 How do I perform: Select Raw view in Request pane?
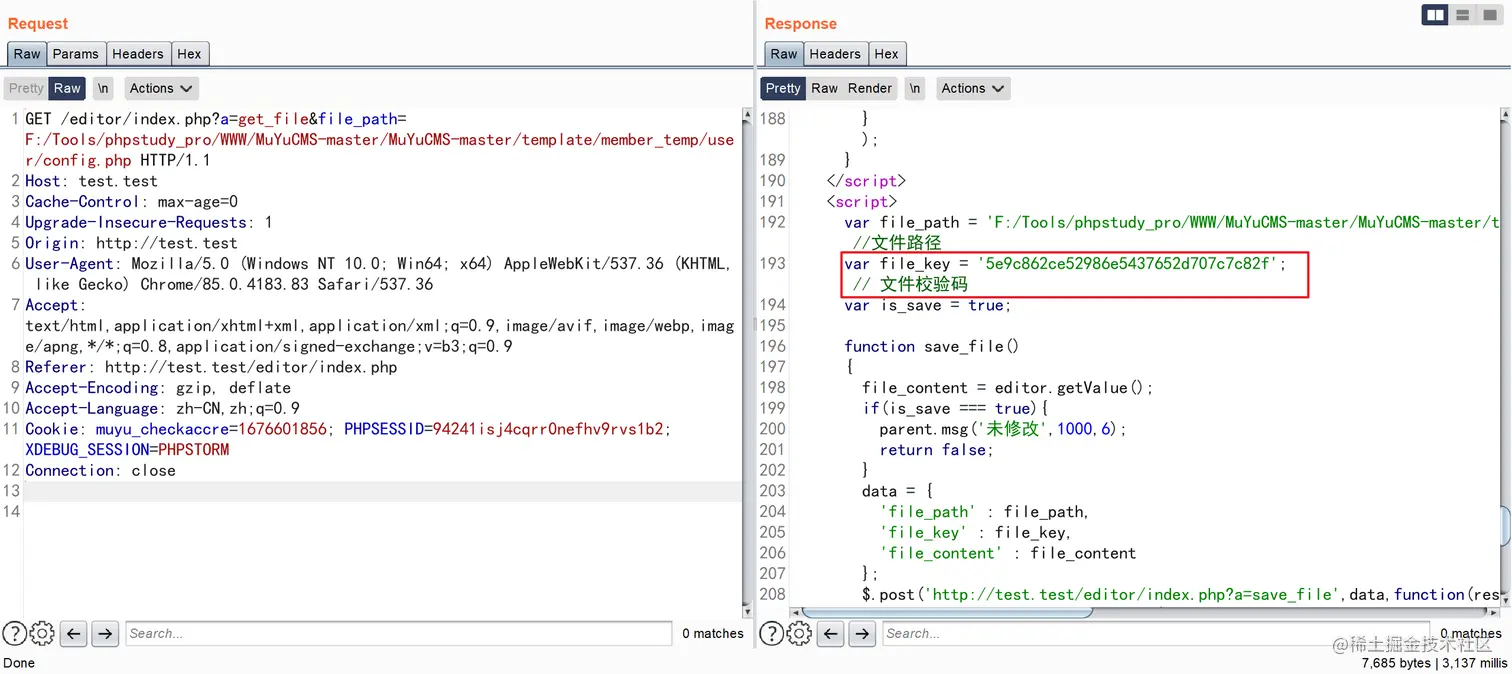pos(67,88)
